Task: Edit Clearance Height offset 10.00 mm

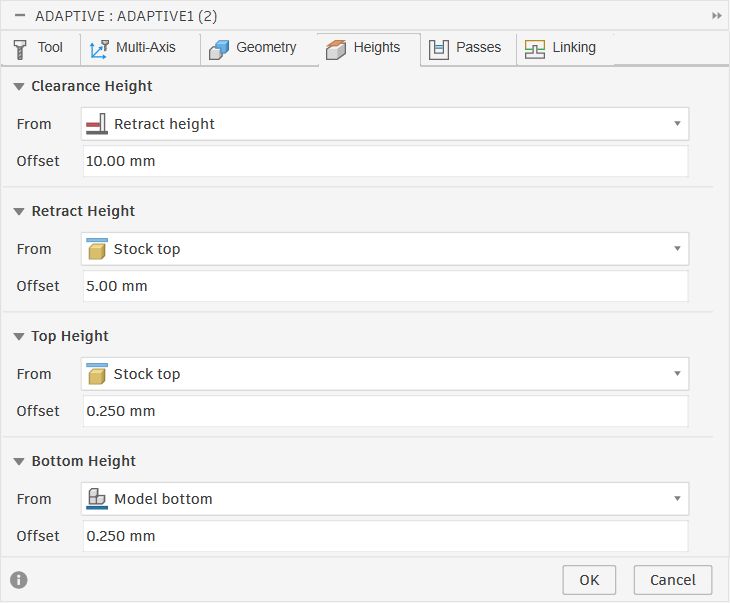Action: pos(385,161)
